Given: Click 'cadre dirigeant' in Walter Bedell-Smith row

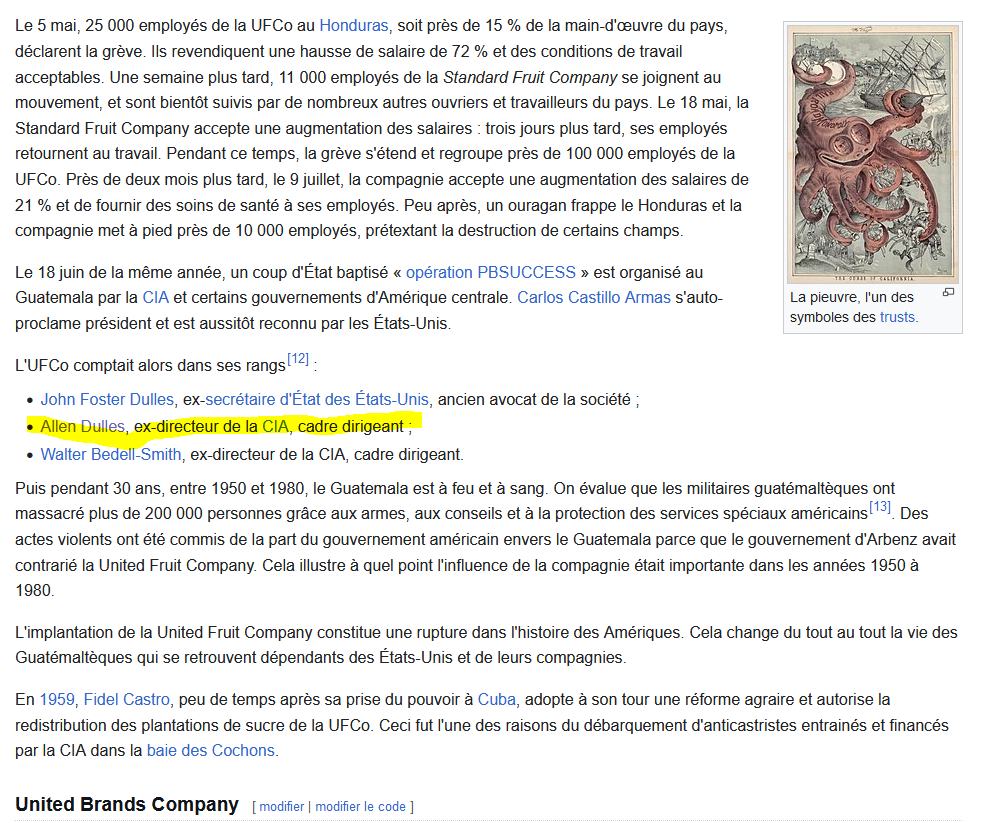Looking at the screenshot, I should pos(407,455).
